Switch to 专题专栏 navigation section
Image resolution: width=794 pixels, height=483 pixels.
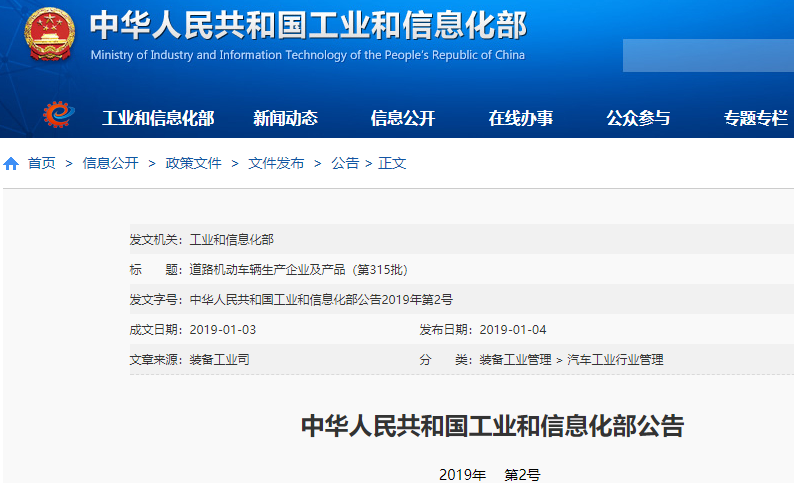pos(755,118)
